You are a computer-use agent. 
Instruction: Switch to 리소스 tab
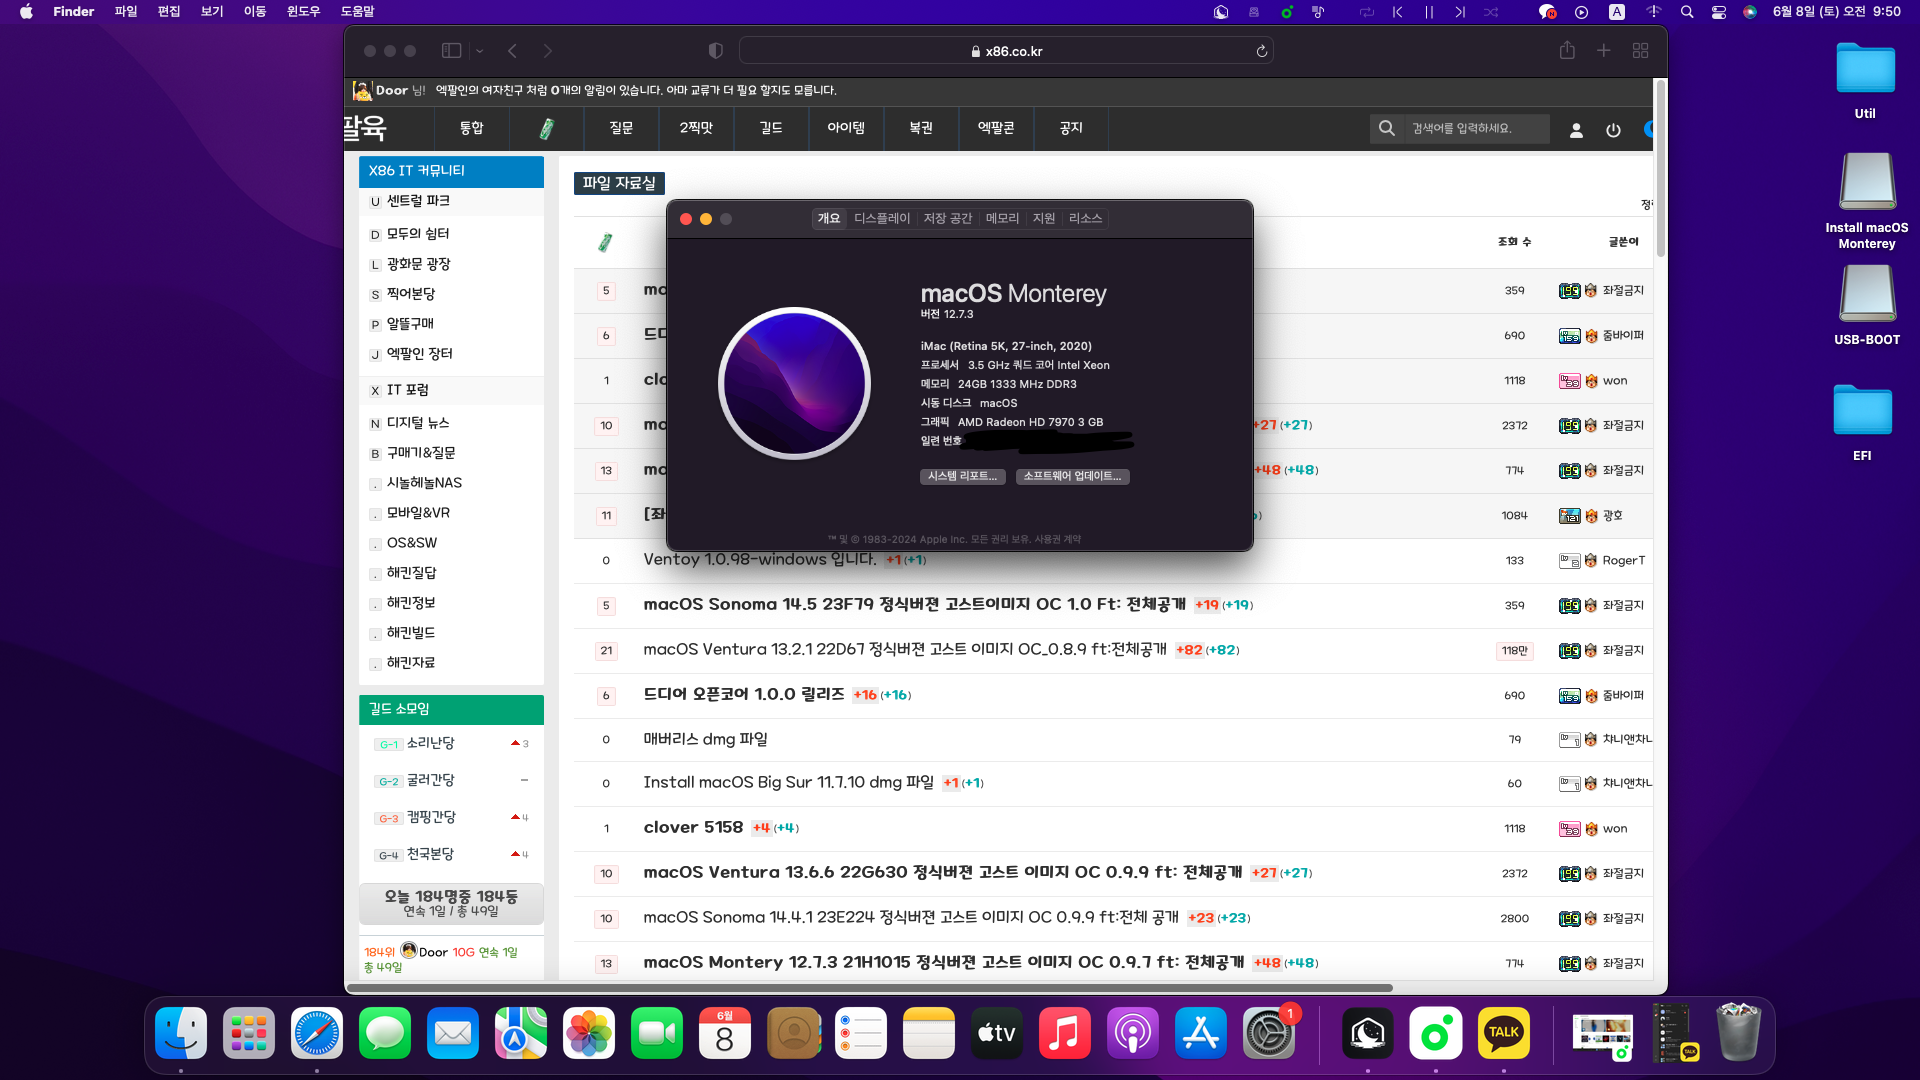click(1085, 218)
